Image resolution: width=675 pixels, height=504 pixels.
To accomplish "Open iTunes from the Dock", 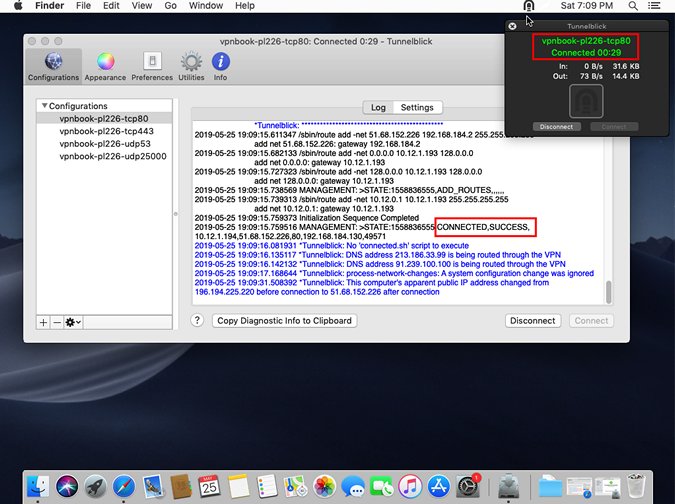I will [x=410, y=487].
